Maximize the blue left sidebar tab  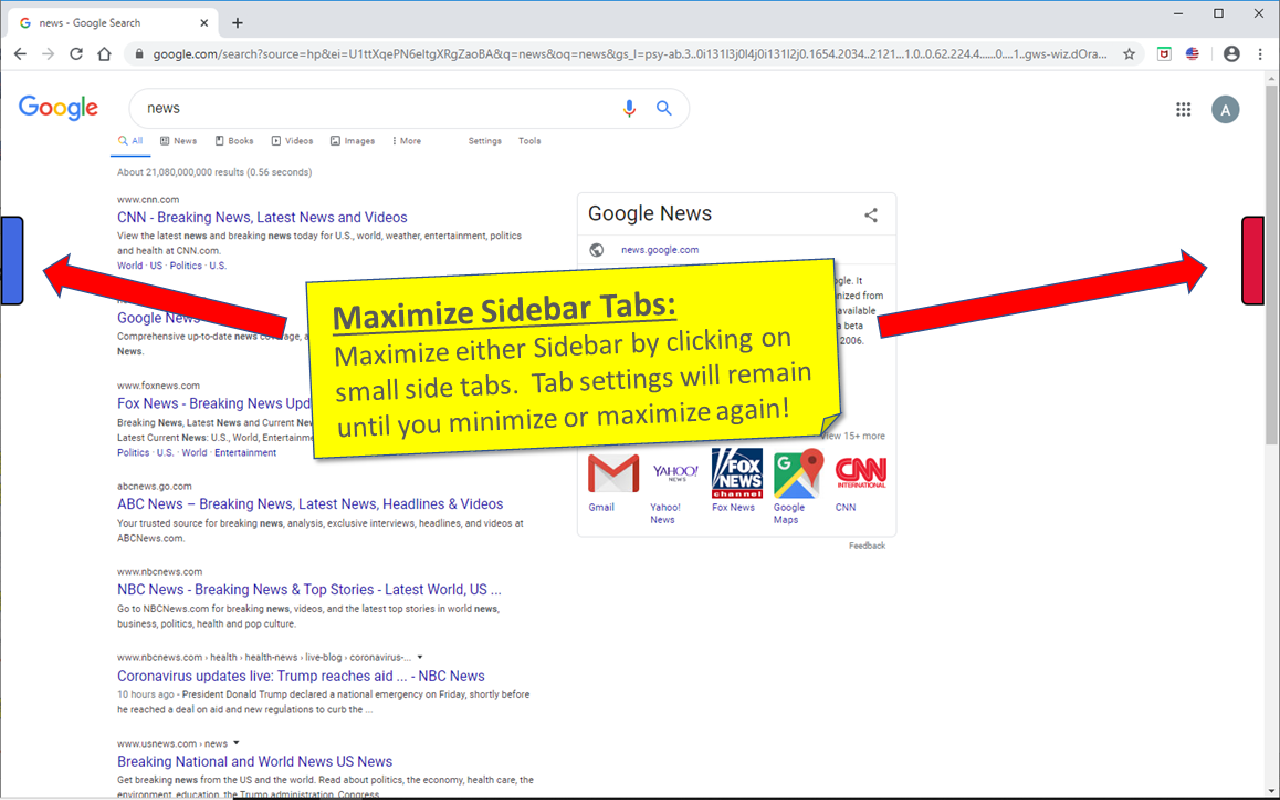[11, 260]
